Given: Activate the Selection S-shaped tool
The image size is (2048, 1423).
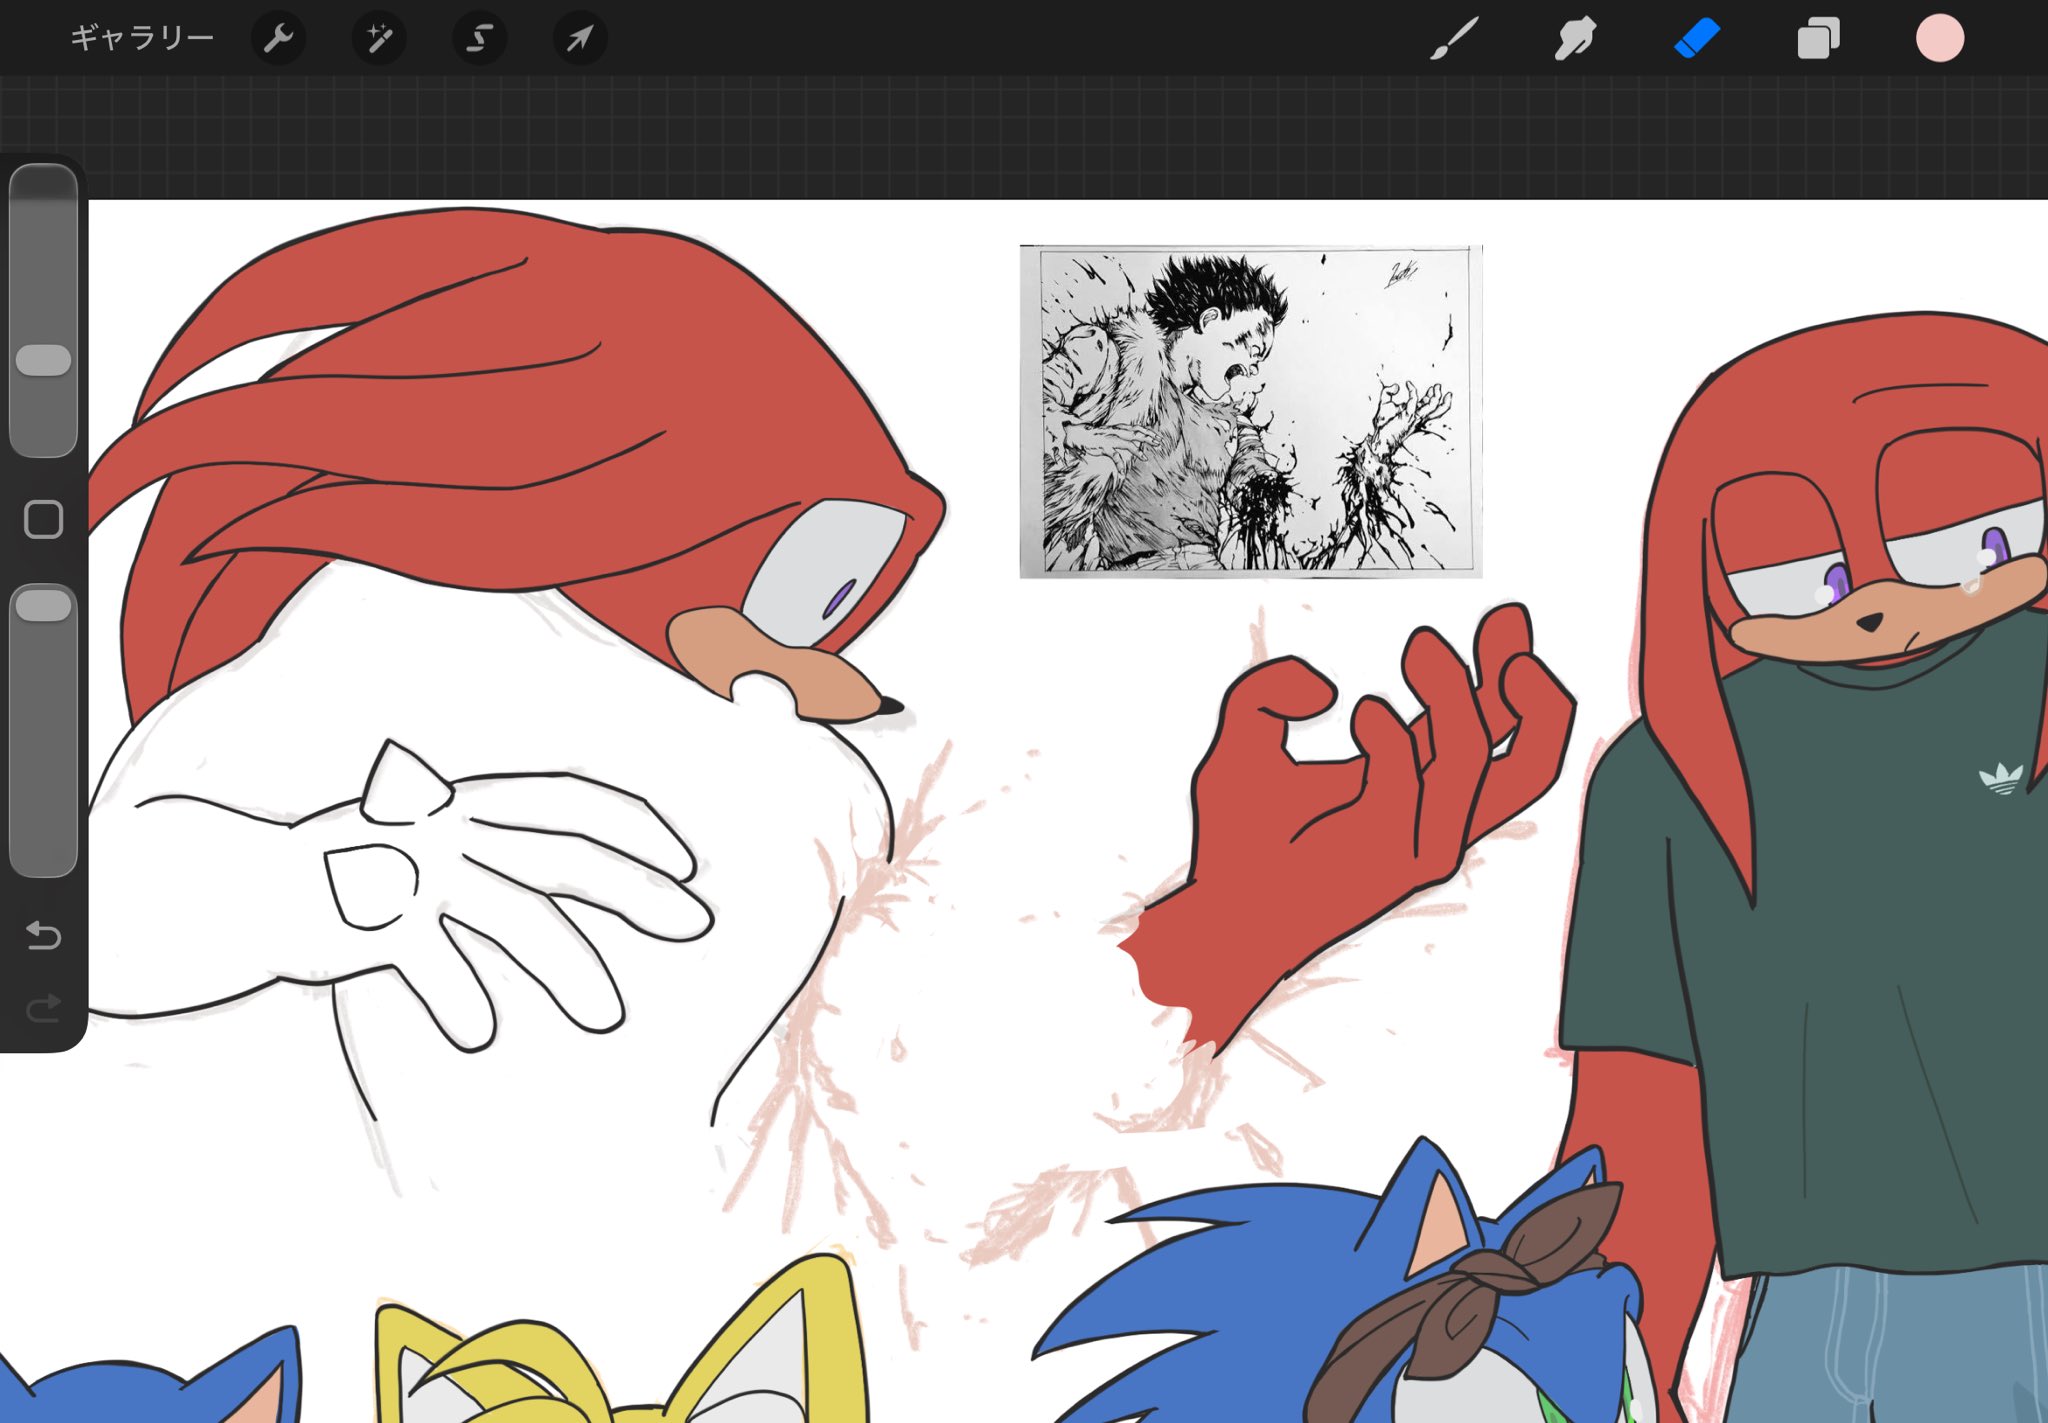Looking at the screenshot, I should 480,39.
